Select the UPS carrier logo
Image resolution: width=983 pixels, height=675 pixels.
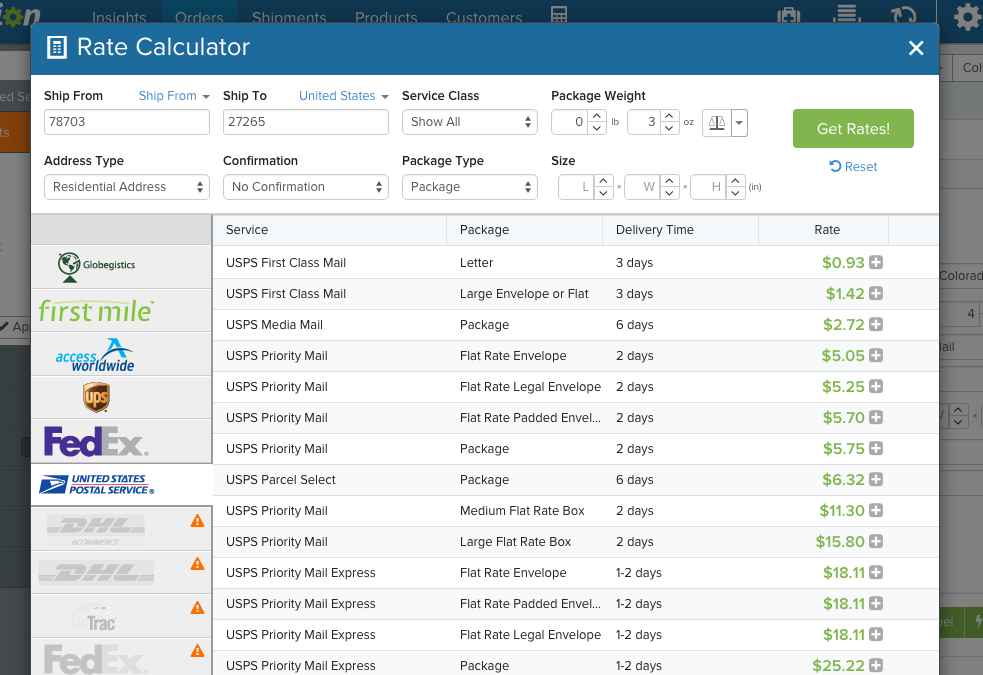click(96, 398)
